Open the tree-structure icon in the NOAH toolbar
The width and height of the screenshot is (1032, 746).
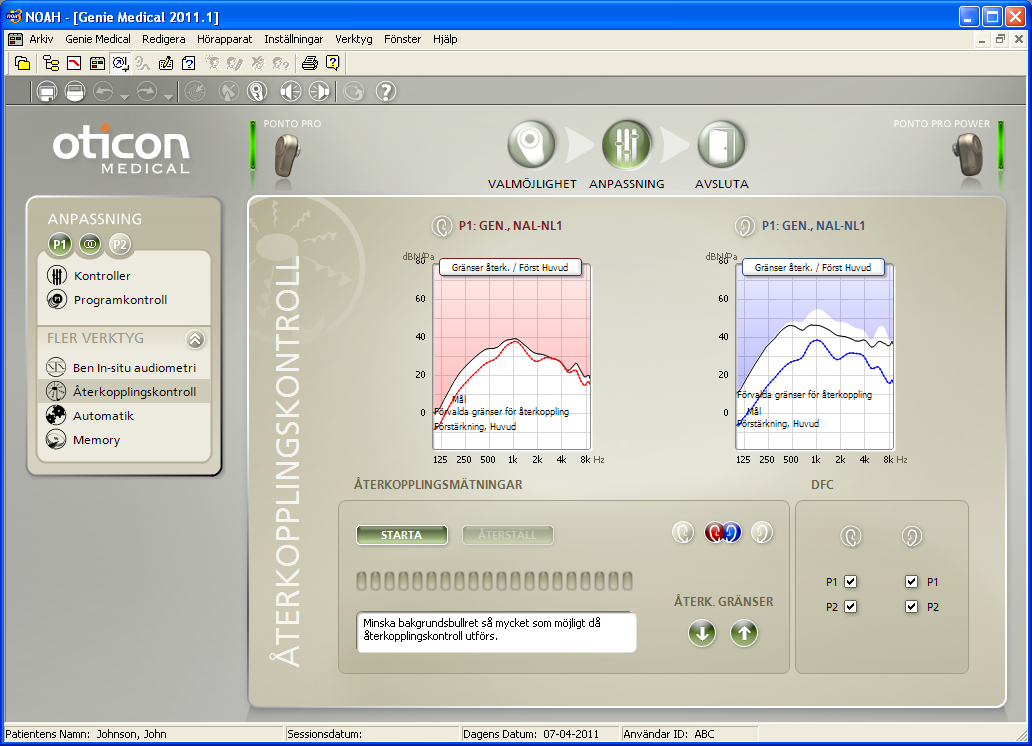click(x=51, y=63)
